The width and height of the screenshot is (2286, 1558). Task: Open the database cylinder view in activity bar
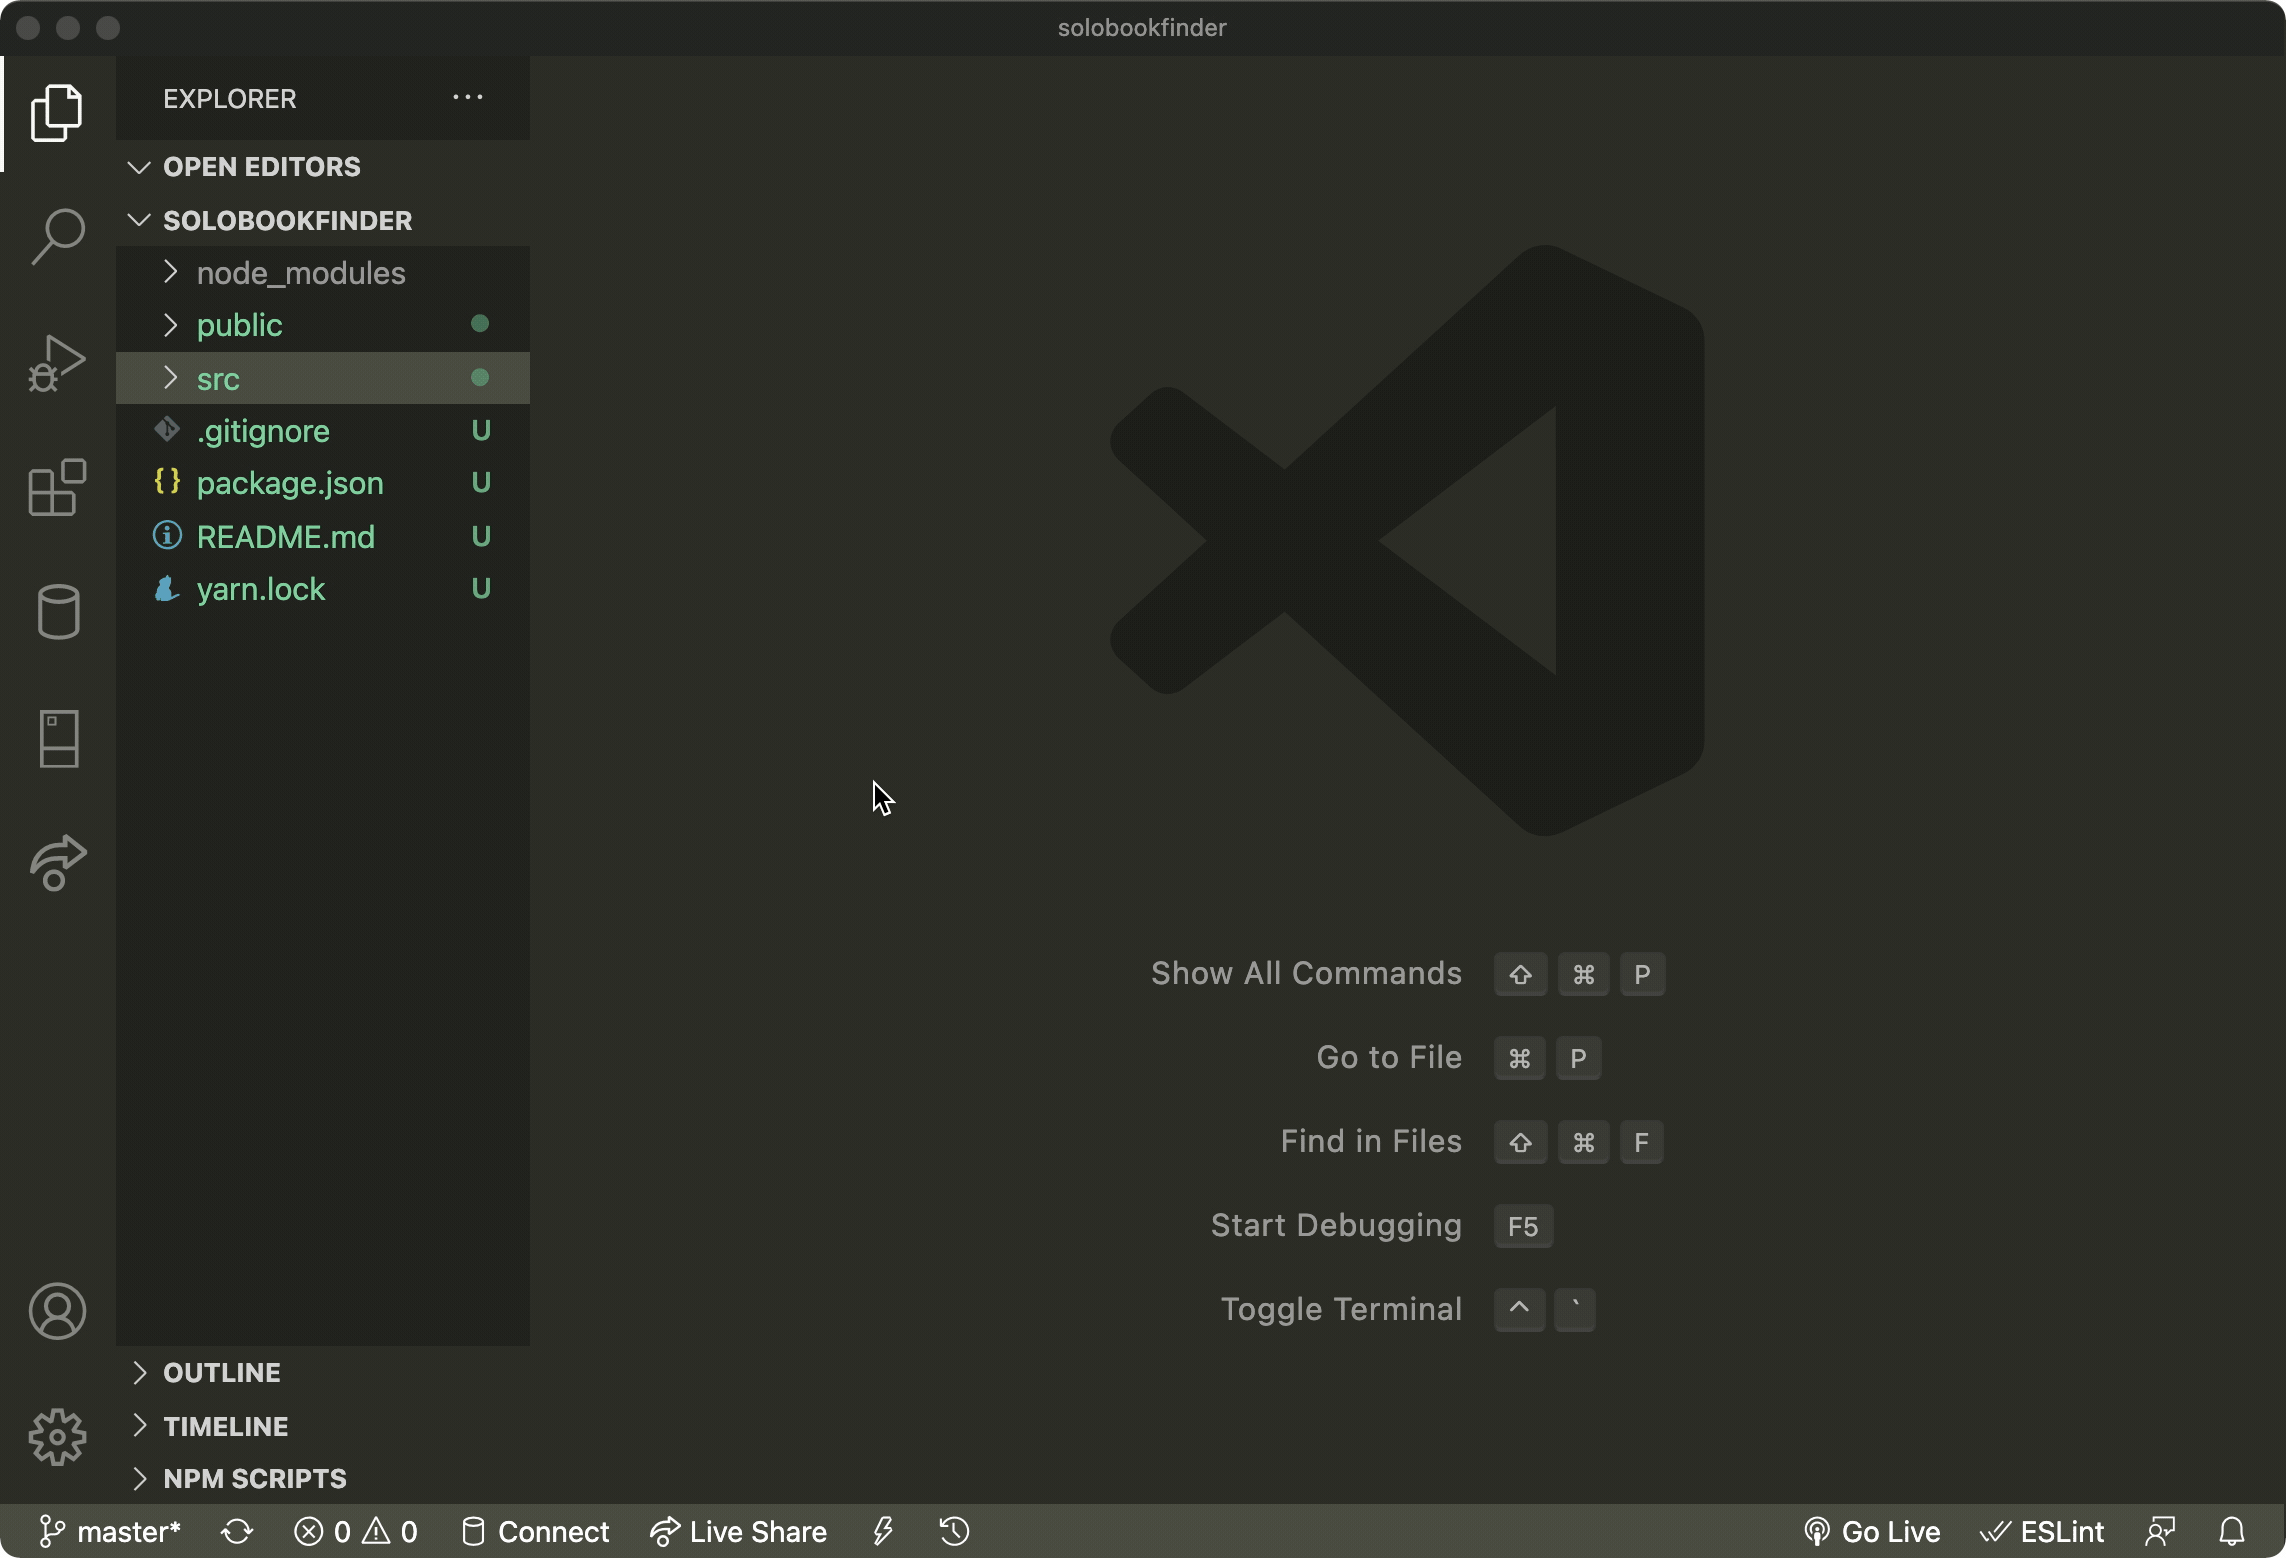(58, 611)
